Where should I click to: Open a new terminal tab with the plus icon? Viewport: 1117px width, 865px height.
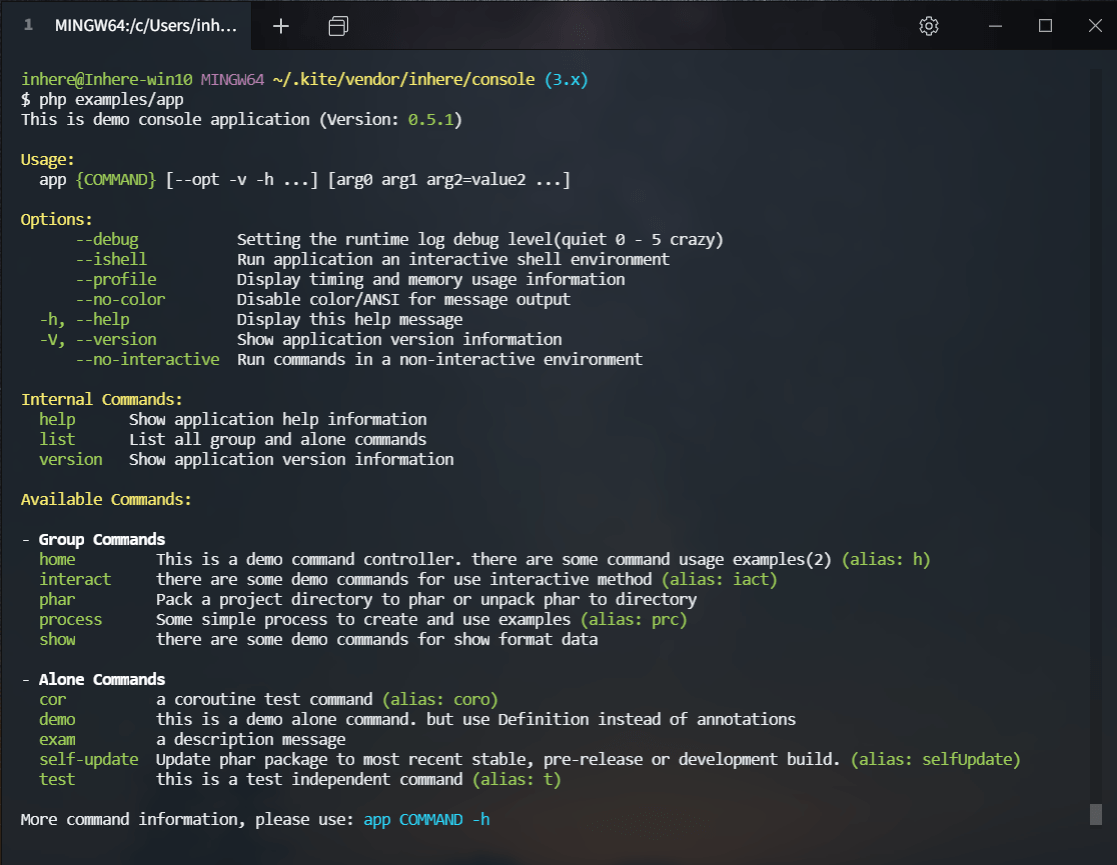[280, 26]
